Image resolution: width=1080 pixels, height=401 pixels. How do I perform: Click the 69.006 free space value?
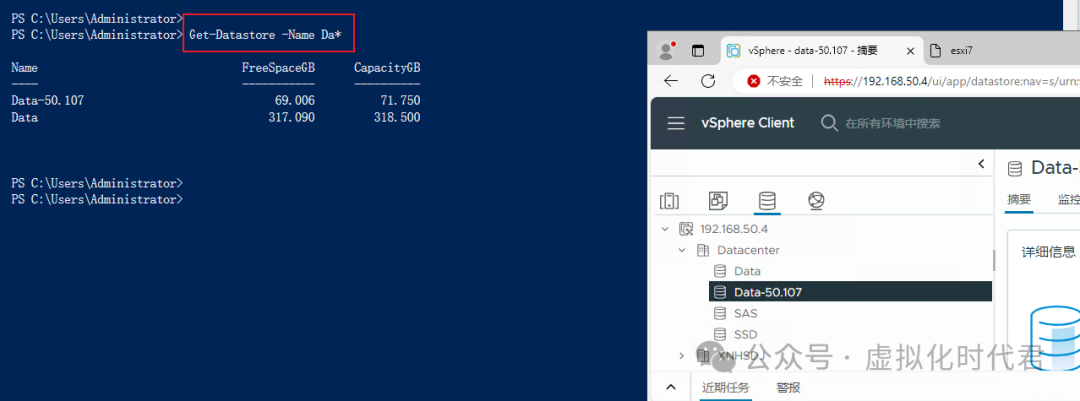coord(294,101)
